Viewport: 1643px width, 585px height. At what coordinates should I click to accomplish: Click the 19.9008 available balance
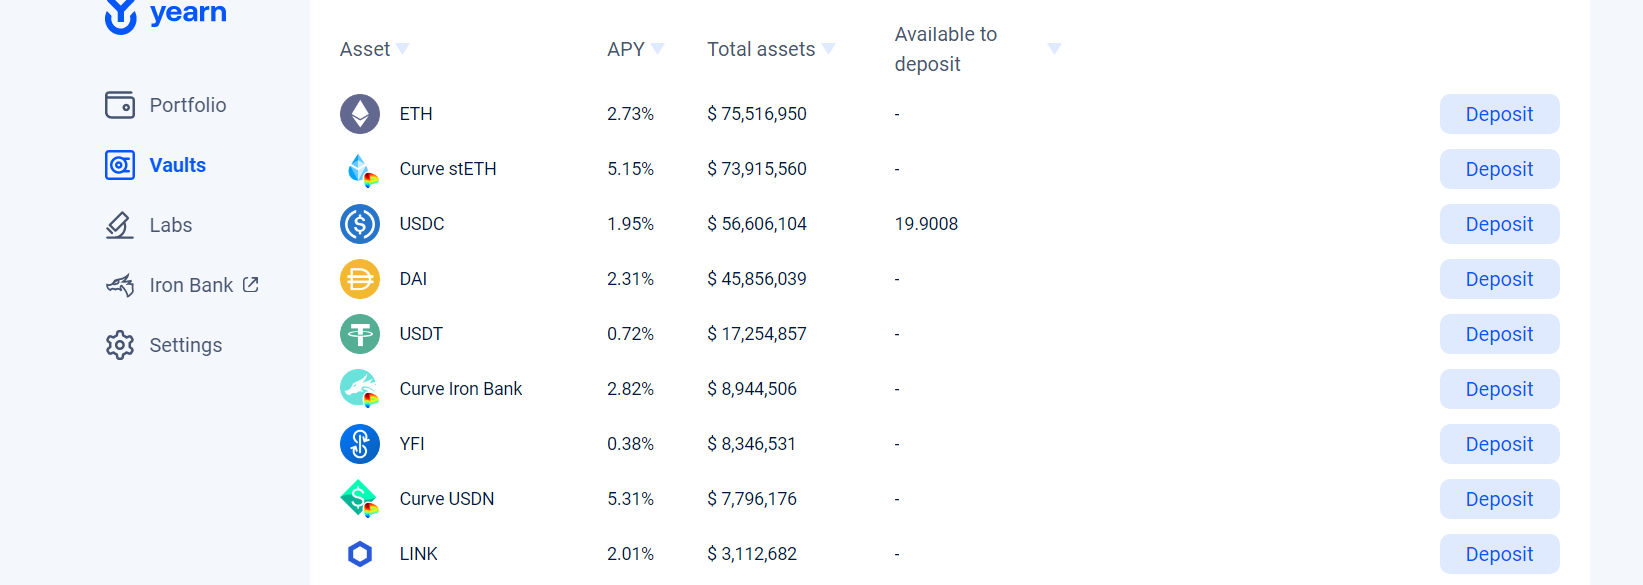coord(926,224)
